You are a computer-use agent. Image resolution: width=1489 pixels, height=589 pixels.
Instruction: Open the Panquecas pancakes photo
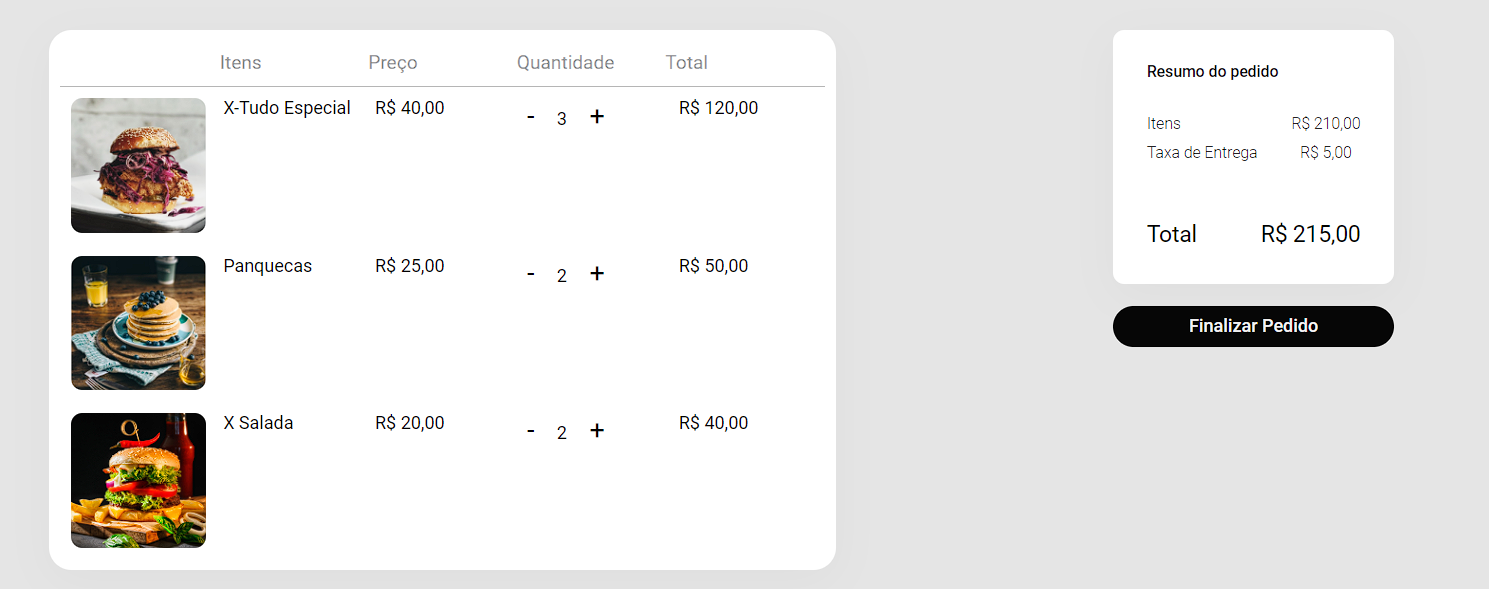[138, 322]
